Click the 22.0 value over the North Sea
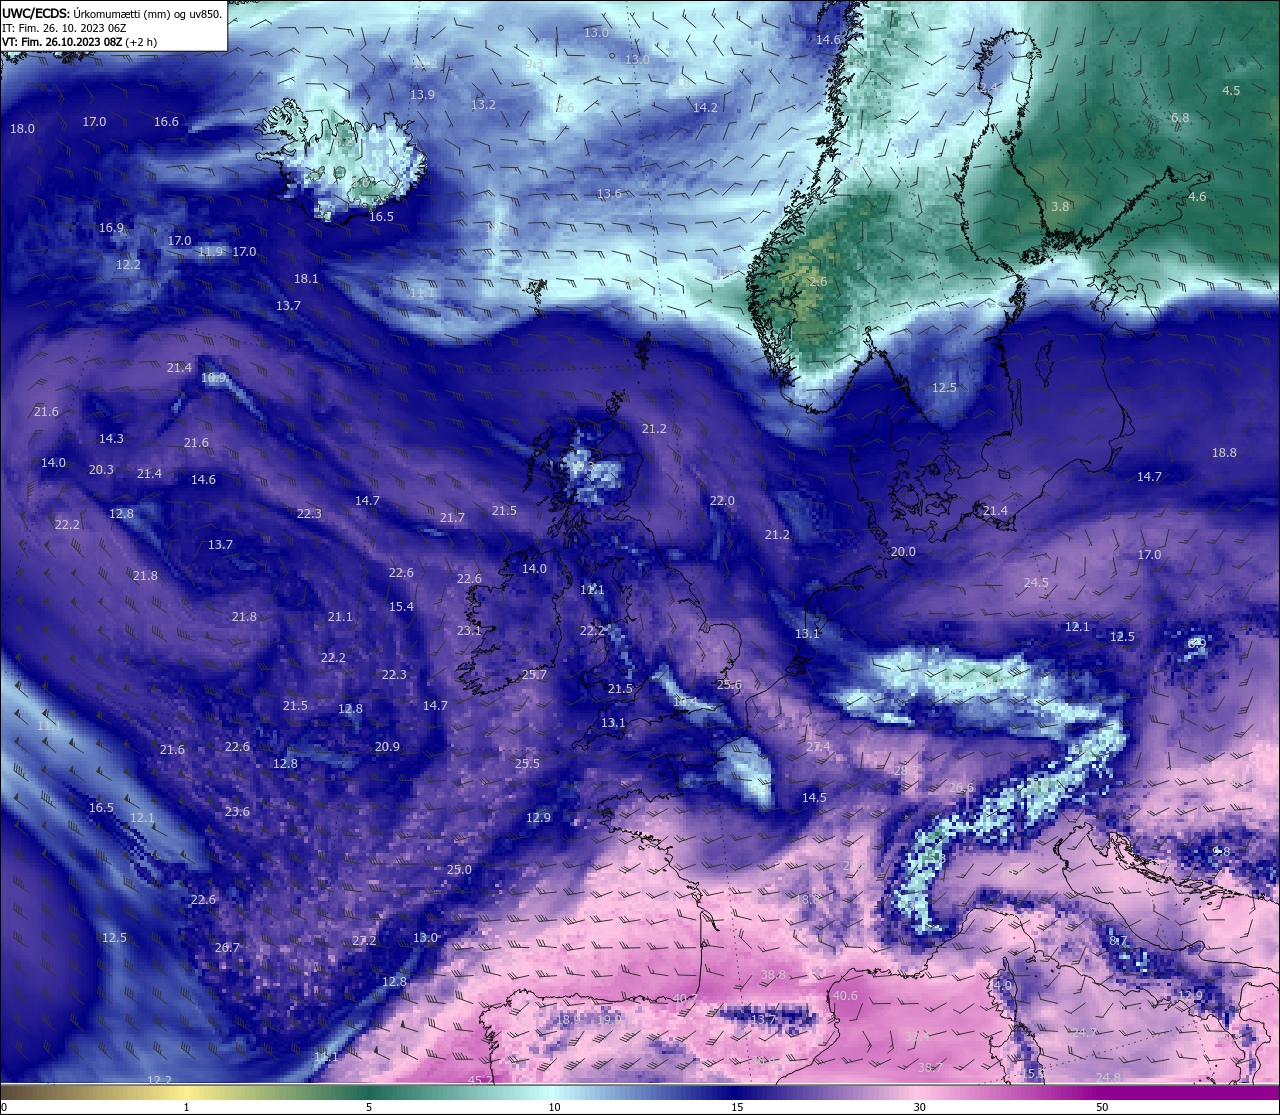The width and height of the screenshot is (1280, 1115). point(722,501)
